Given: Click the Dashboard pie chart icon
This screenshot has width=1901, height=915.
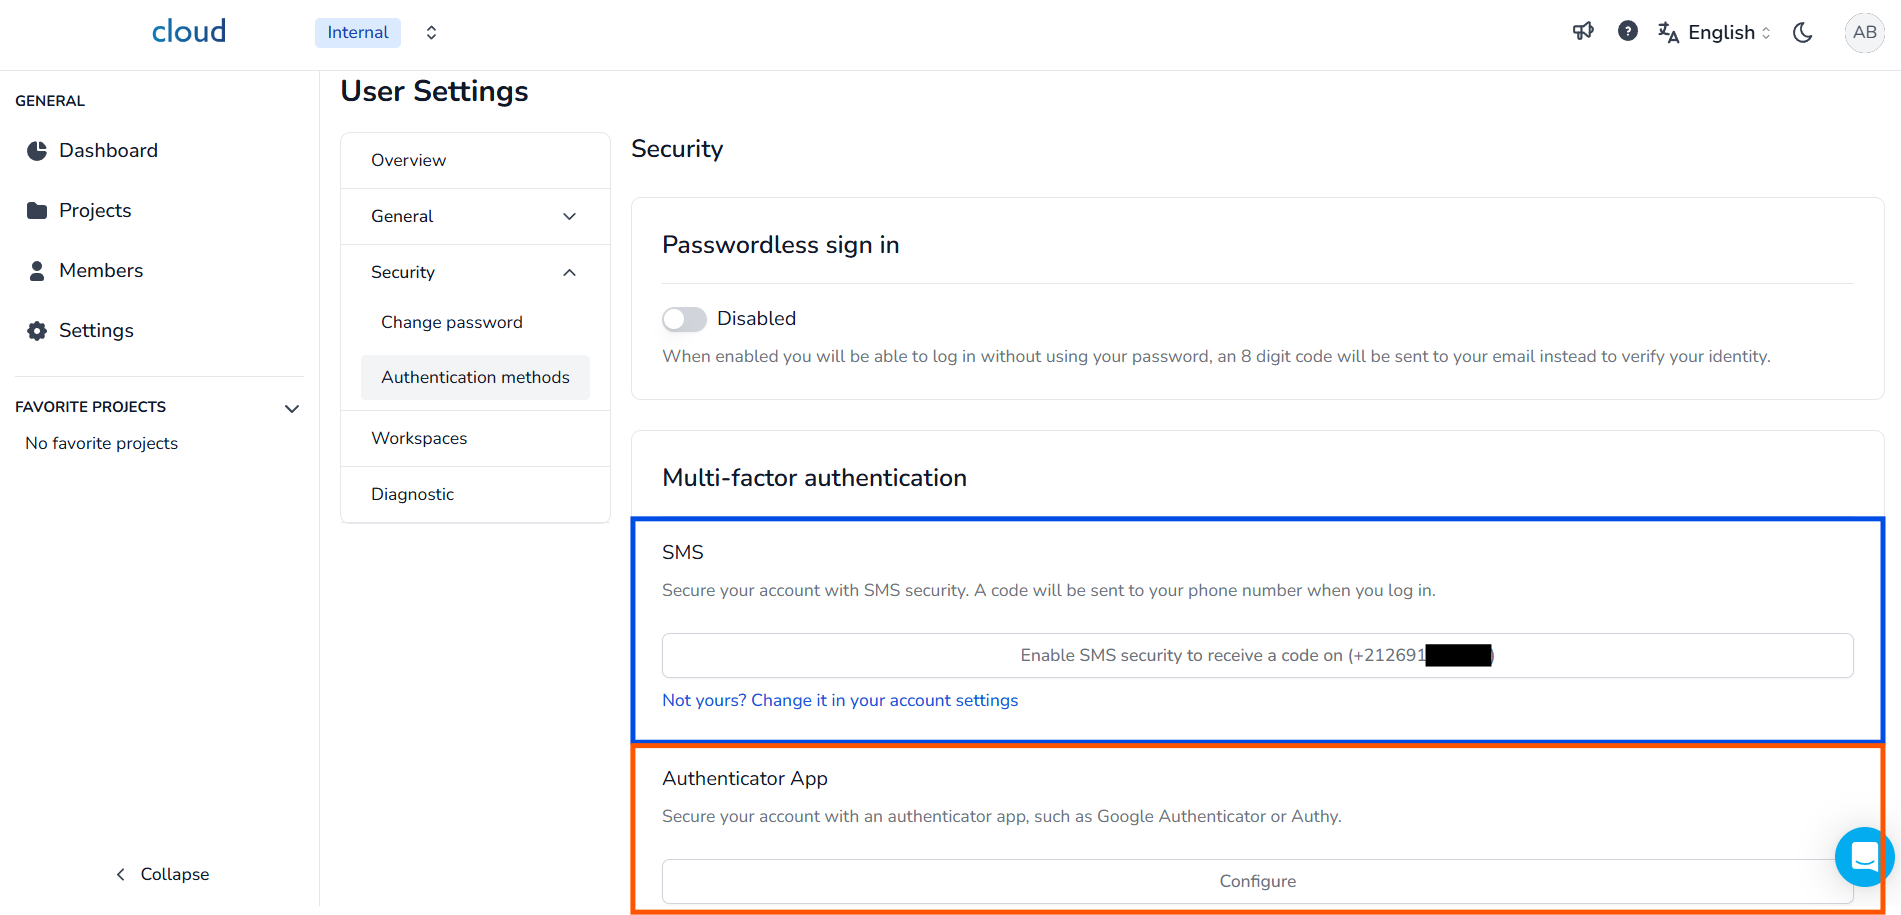Looking at the screenshot, I should point(37,151).
